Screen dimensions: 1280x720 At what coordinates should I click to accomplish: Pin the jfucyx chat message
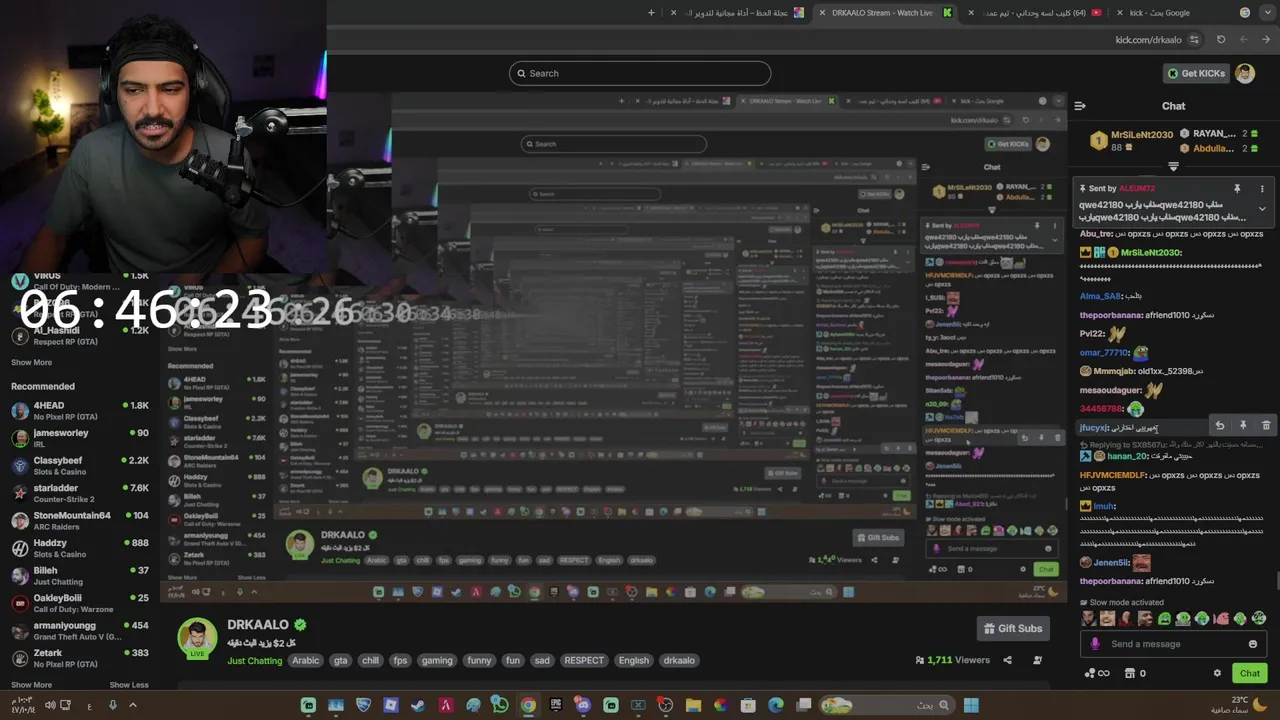1243,426
